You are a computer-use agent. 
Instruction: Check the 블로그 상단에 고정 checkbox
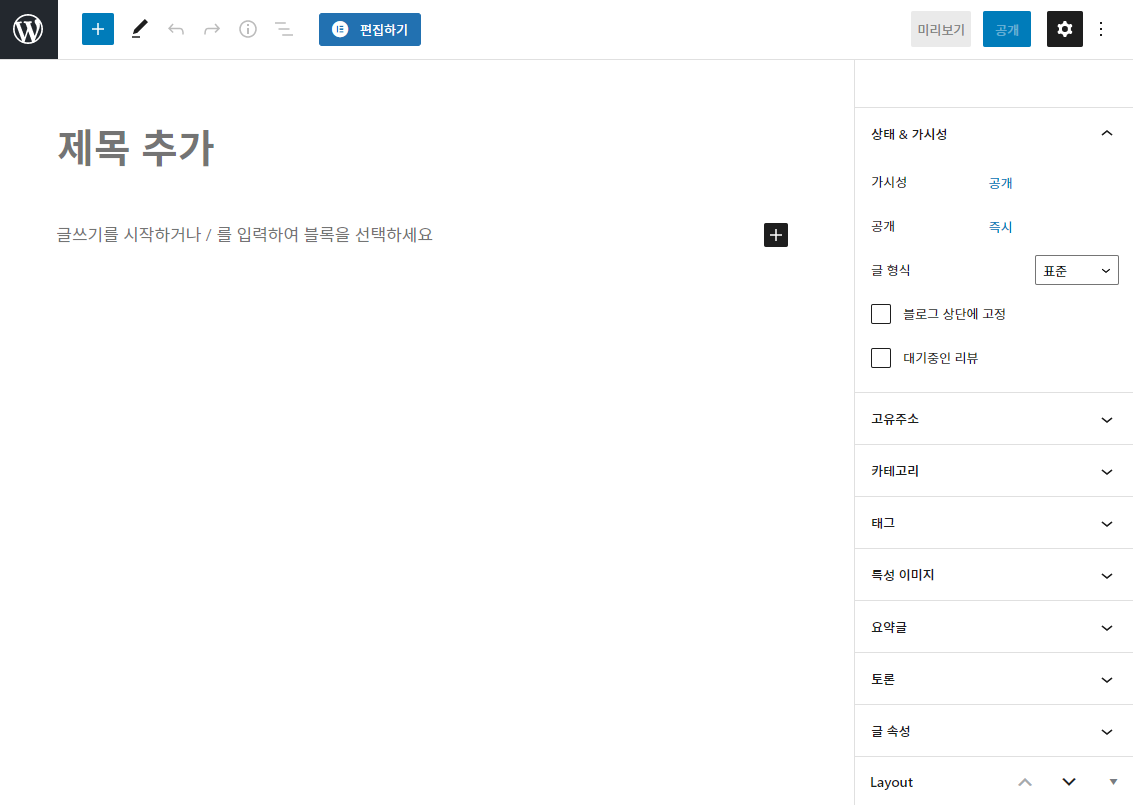(x=881, y=314)
